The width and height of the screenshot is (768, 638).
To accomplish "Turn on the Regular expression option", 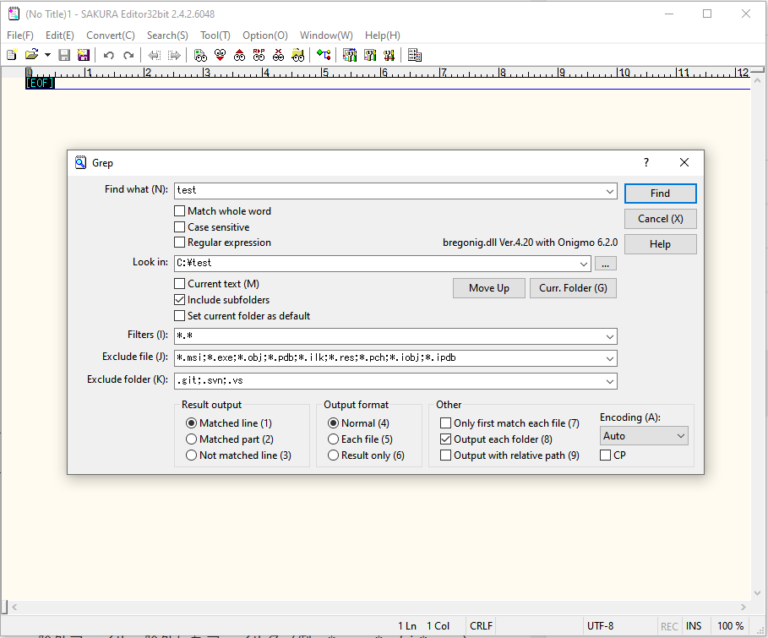I will coord(180,243).
